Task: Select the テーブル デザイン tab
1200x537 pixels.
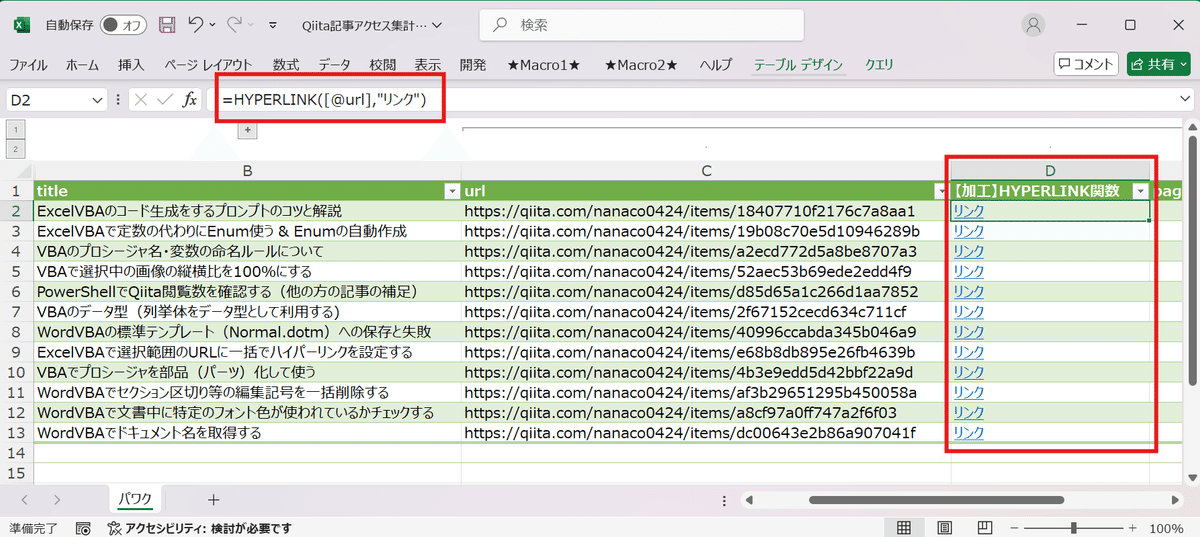Action: tap(799, 64)
